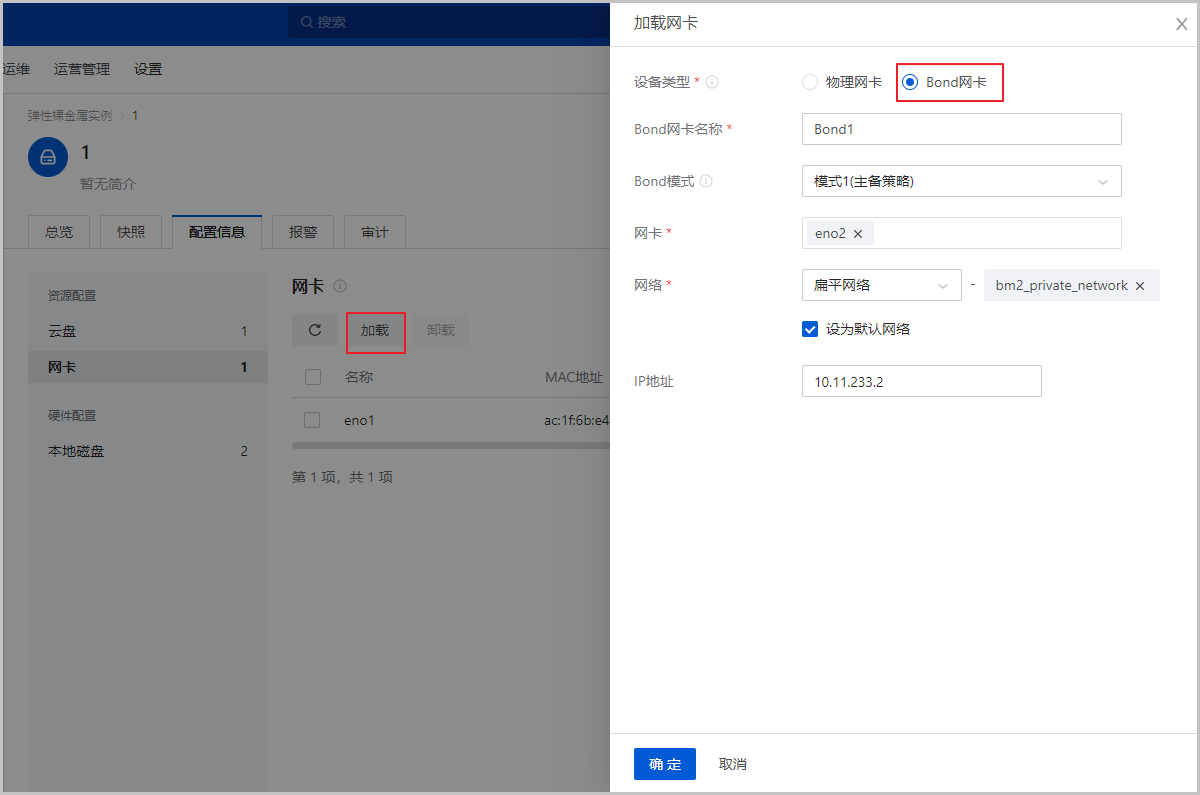The width and height of the screenshot is (1200, 795).
Task: Select the Bond网卡 radio button
Action: tap(910, 82)
